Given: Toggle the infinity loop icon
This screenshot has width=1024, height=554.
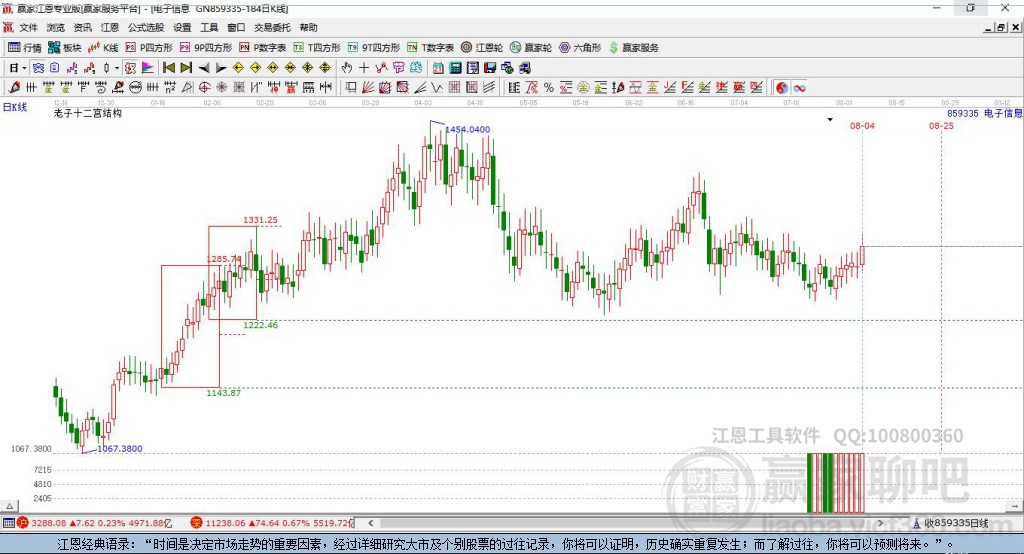Looking at the screenshot, I should pyautogui.click(x=799, y=88).
